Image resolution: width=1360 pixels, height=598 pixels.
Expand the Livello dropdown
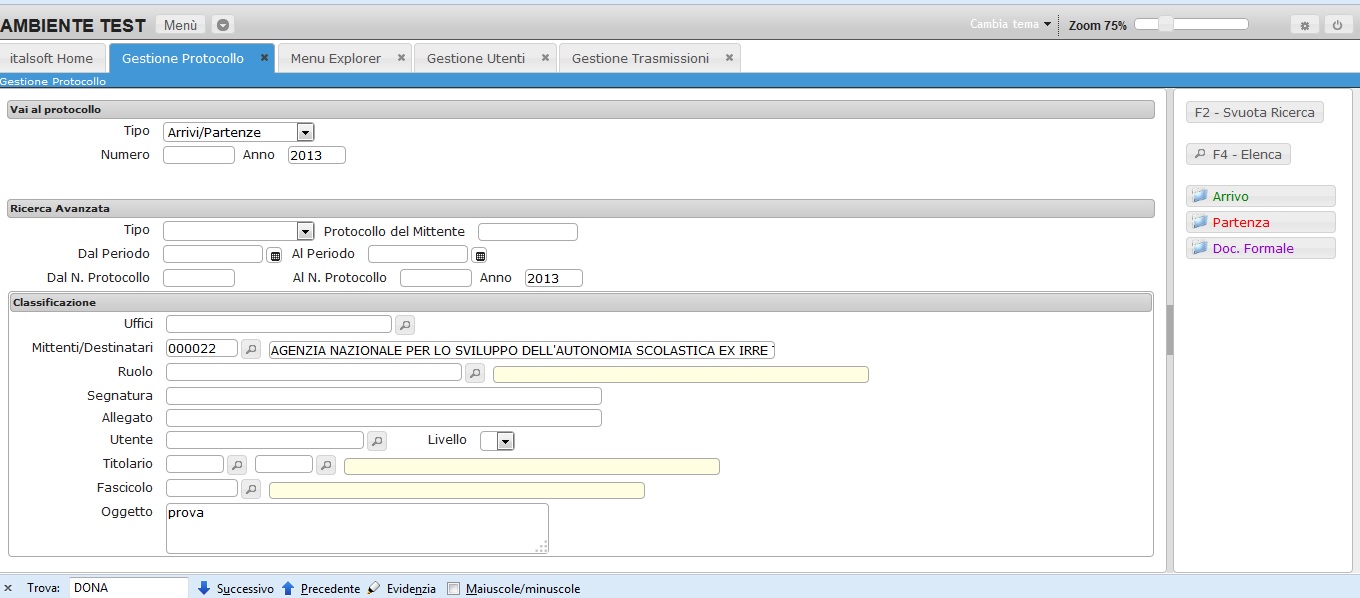(x=505, y=441)
